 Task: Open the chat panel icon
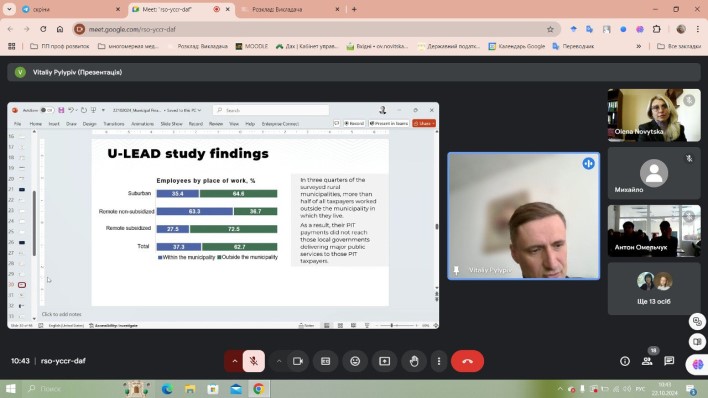pyautogui.click(x=669, y=361)
